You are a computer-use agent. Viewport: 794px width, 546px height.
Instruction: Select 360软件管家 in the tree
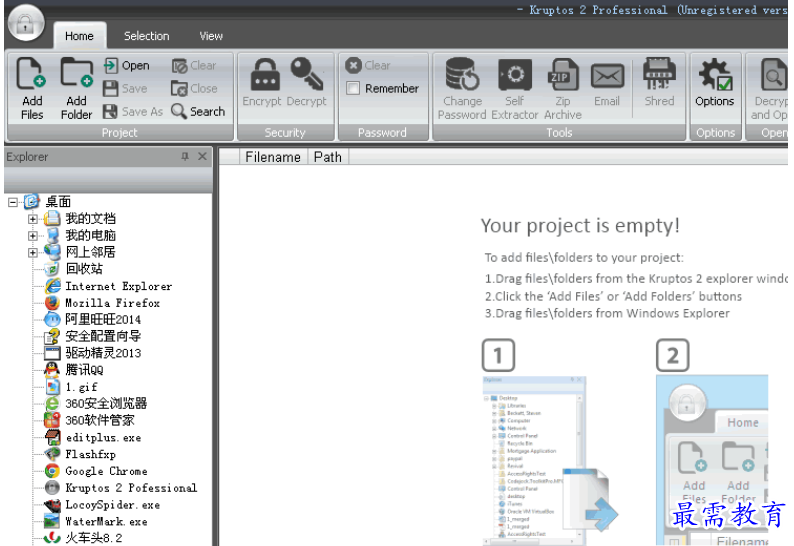tap(100, 420)
